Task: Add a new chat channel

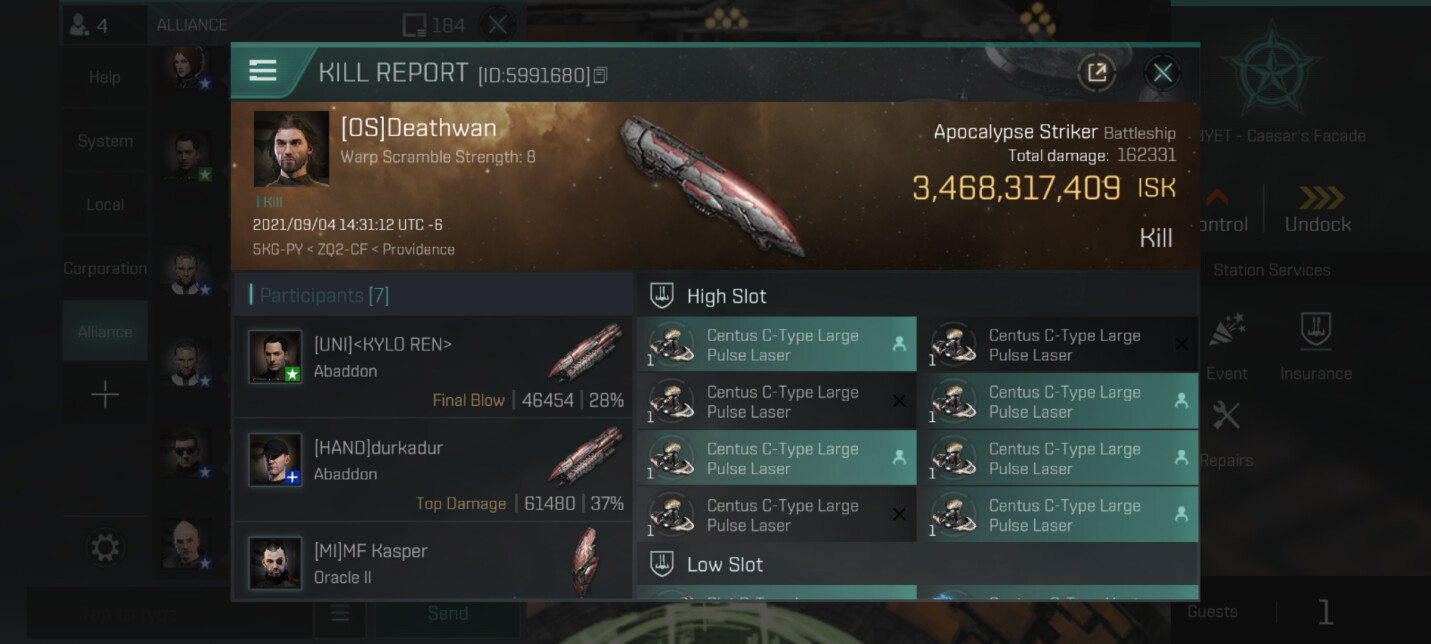Action: click(105, 395)
